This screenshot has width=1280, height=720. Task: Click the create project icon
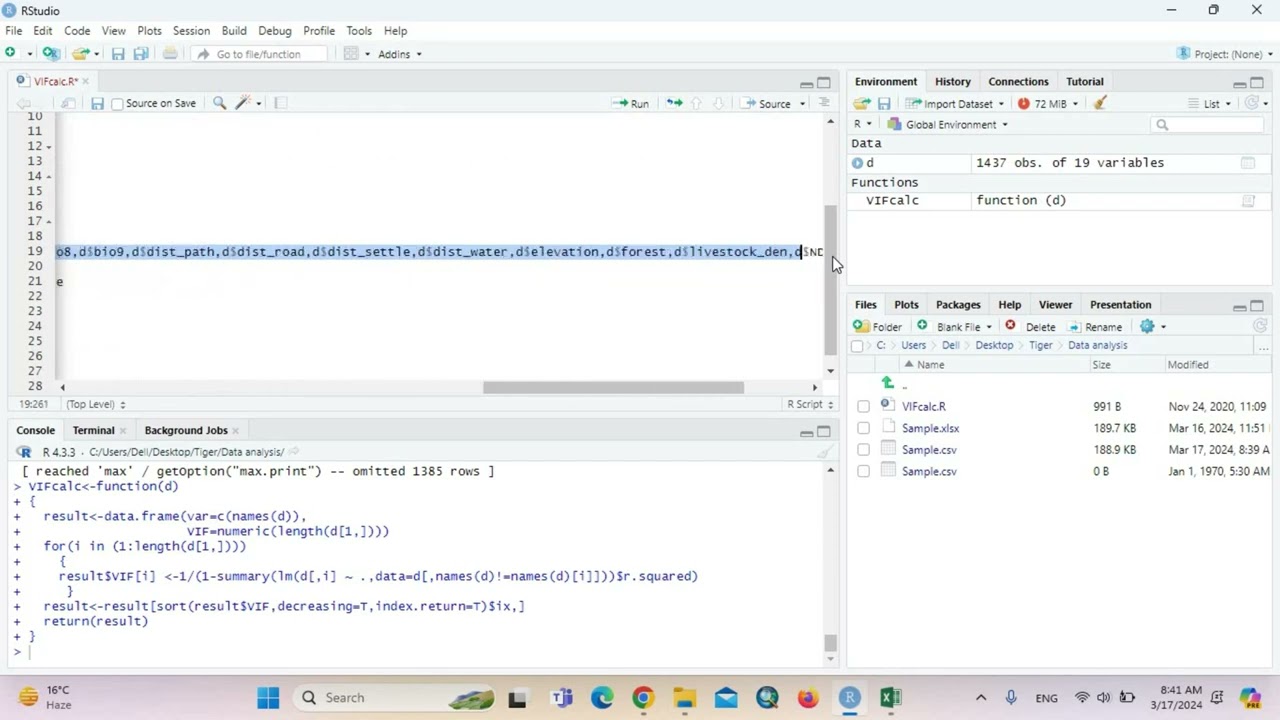pyautogui.click(x=50, y=54)
